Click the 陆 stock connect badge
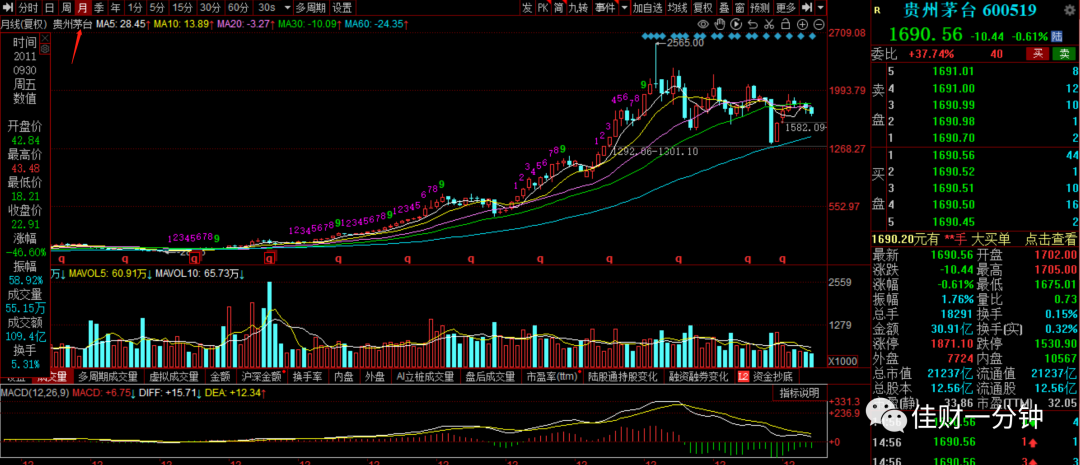The width and height of the screenshot is (1080, 465). pyautogui.click(x=1057, y=35)
